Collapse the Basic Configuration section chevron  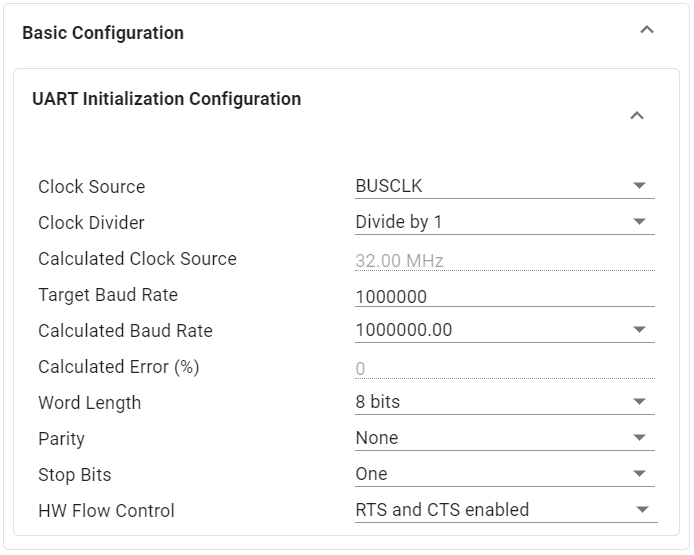pyautogui.click(x=647, y=30)
